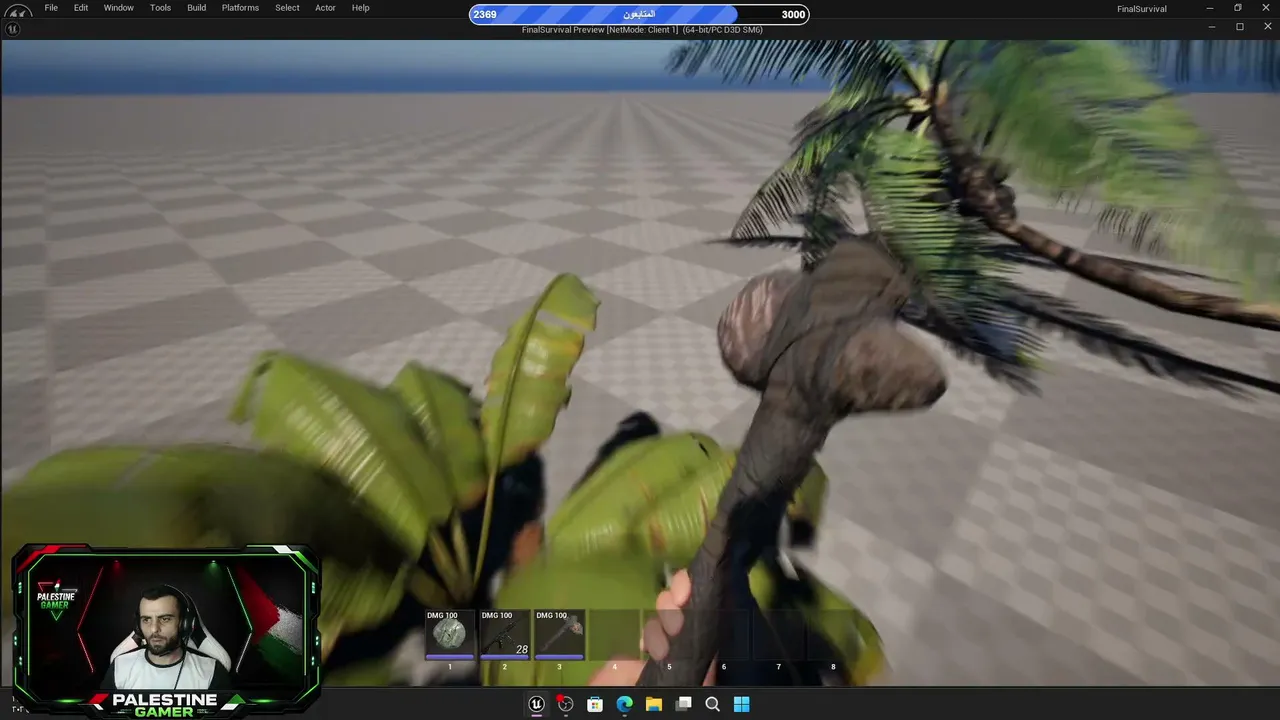The image size is (1280, 720).
Task: Open the Build menu
Action: coord(197,8)
